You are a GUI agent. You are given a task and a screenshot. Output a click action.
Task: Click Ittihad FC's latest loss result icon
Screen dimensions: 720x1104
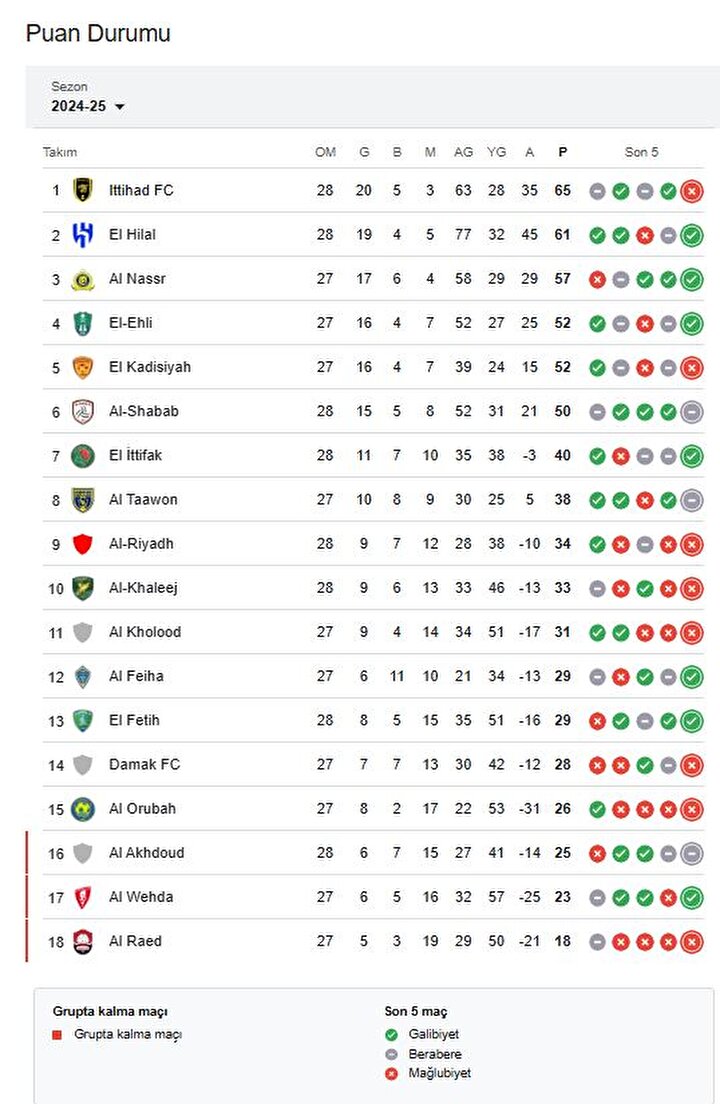692,191
